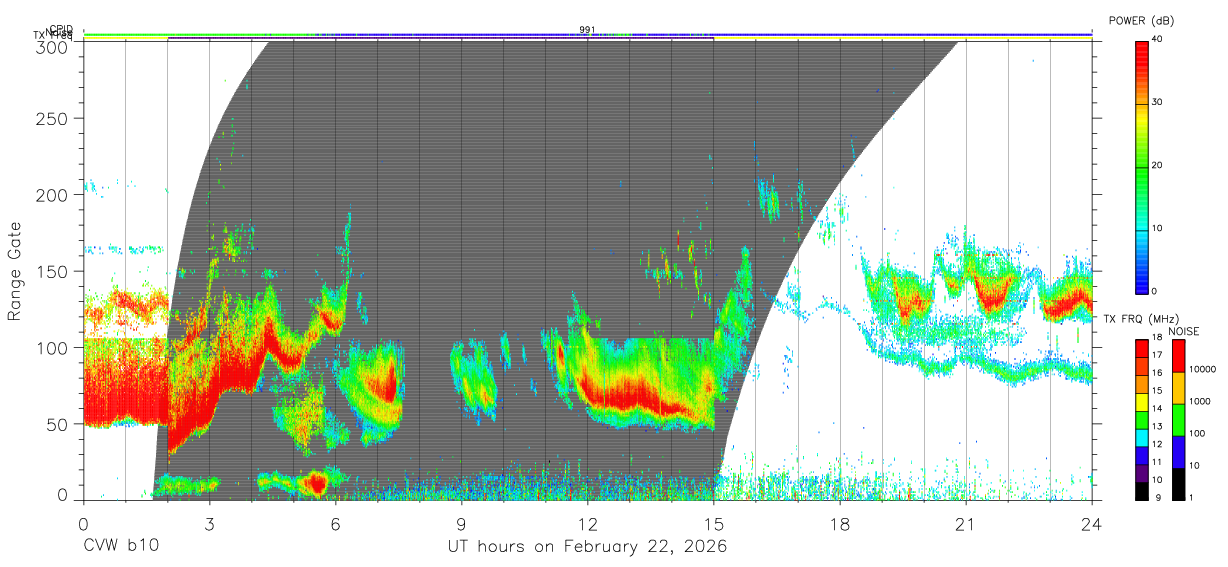The image size is (1228, 567).
Task: Click the 150 range gate tick label
Action: coord(54,271)
